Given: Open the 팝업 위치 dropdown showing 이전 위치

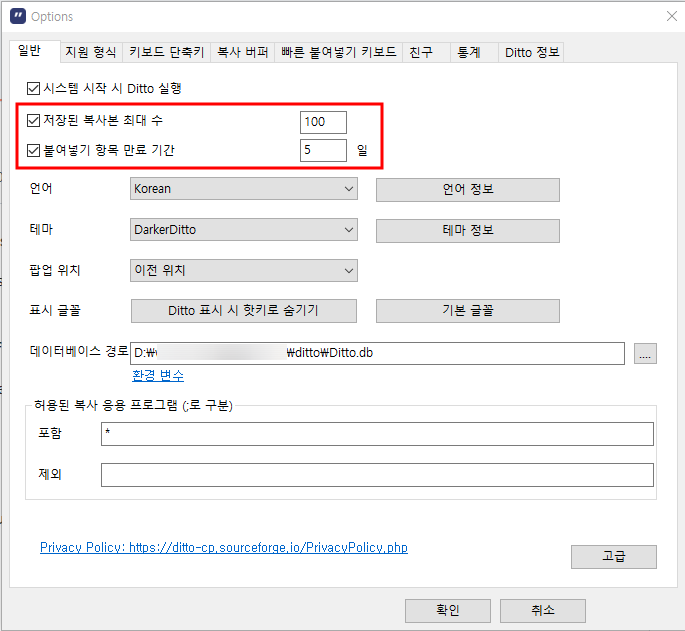Looking at the screenshot, I should pyautogui.click(x=244, y=270).
